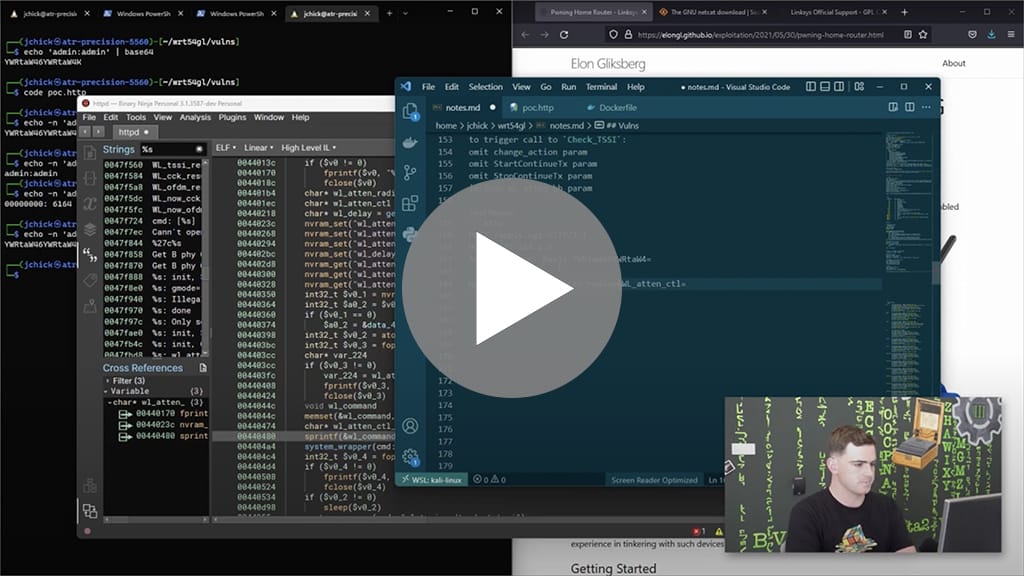Open Run menu in VS Code
The width and height of the screenshot is (1024, 576).
(x=568, y=87)
